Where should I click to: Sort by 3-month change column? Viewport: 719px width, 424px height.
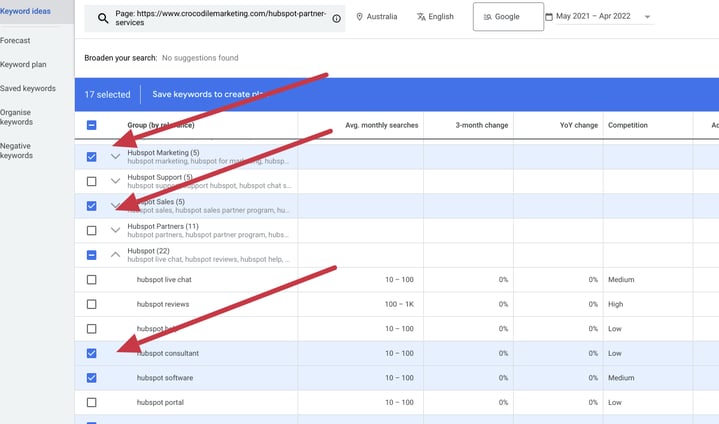pyautogui.click(x=481, y=125)
